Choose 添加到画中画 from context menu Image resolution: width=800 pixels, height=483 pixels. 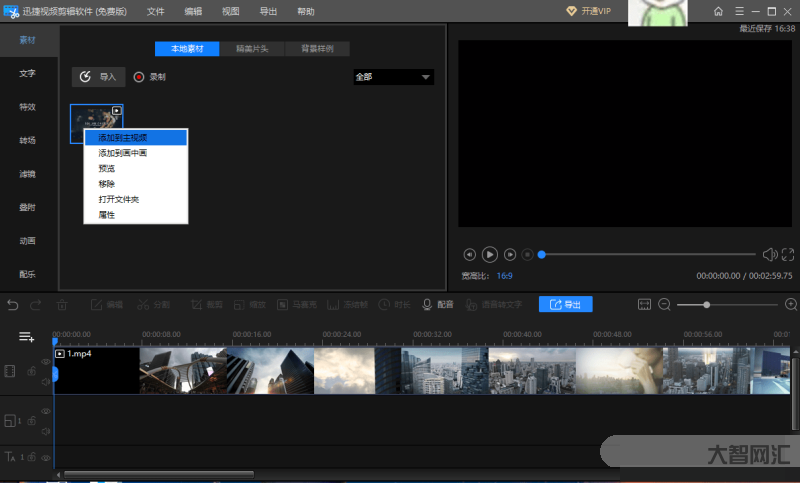coord(122,153)
